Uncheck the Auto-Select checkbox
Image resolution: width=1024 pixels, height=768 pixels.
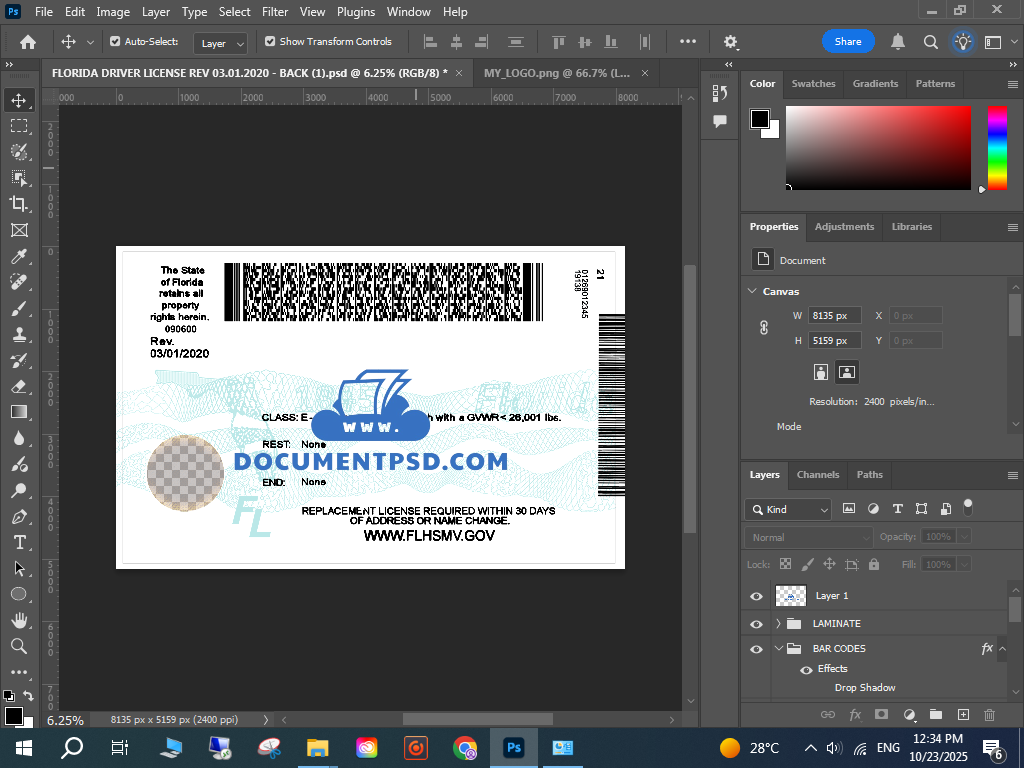click(x=115, y=42)
